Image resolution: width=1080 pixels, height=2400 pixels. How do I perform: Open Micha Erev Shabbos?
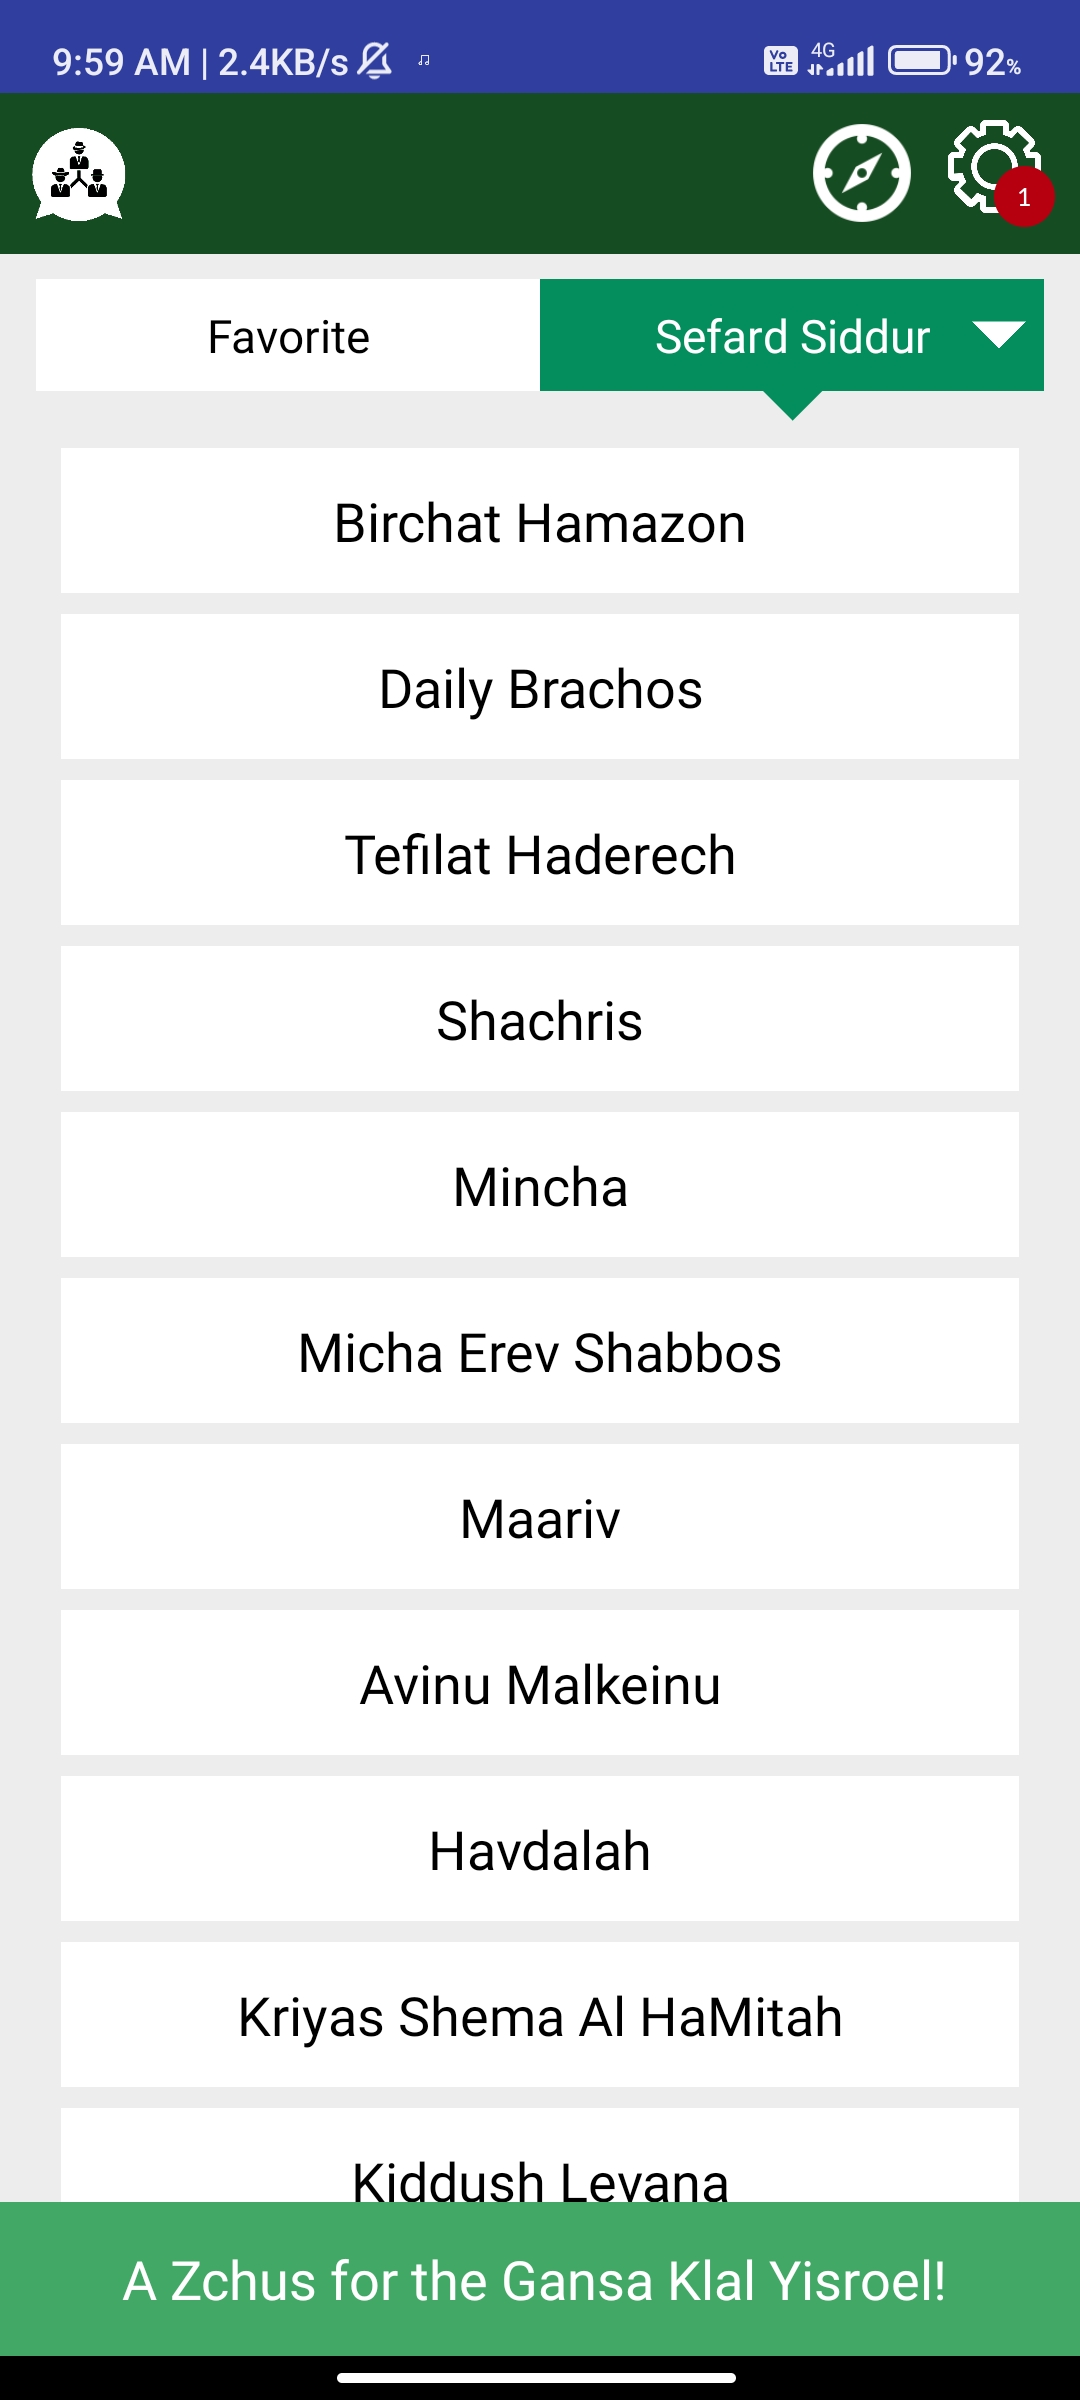540,1351
